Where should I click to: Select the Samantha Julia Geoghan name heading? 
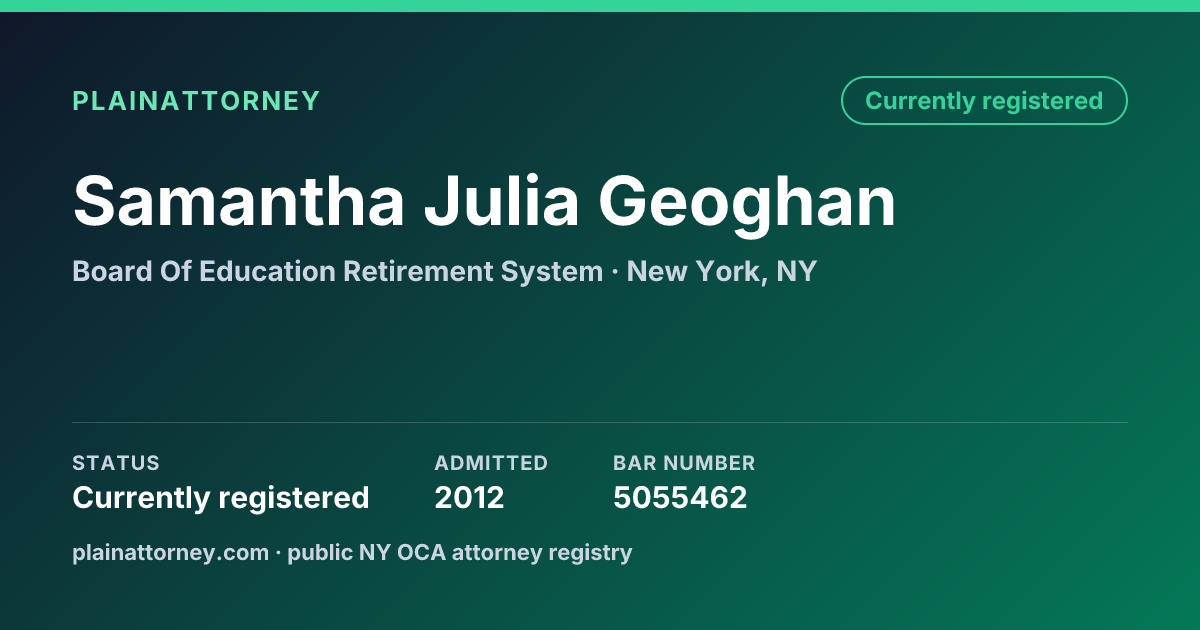[484, 201]
